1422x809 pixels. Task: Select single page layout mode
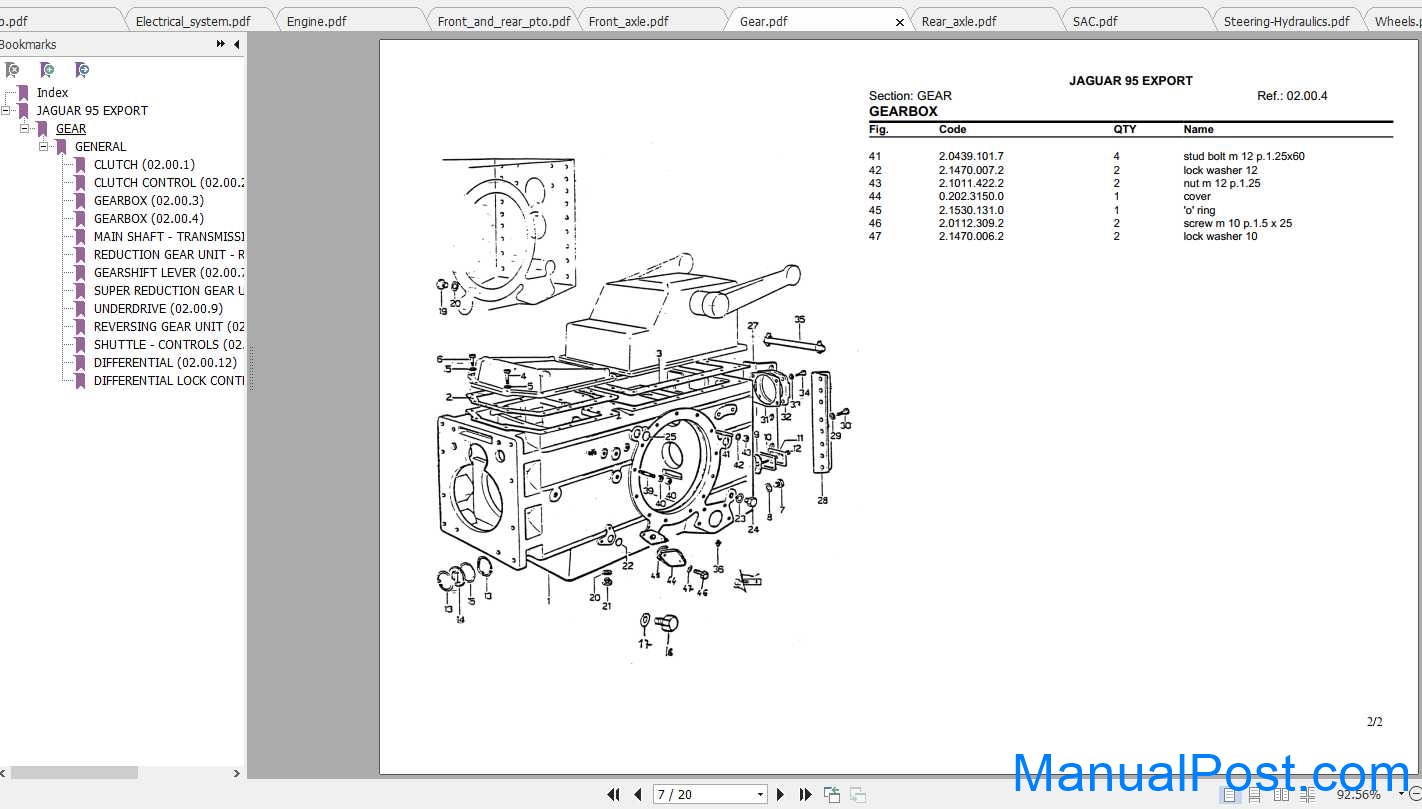pos(1229,795)
